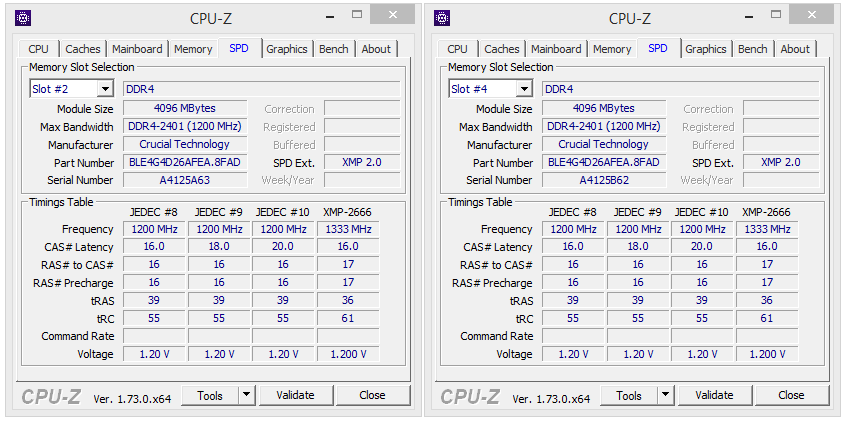Open the Caches tab in right window
This screenshot has height=422, width=846.
[x=502, y=49]
